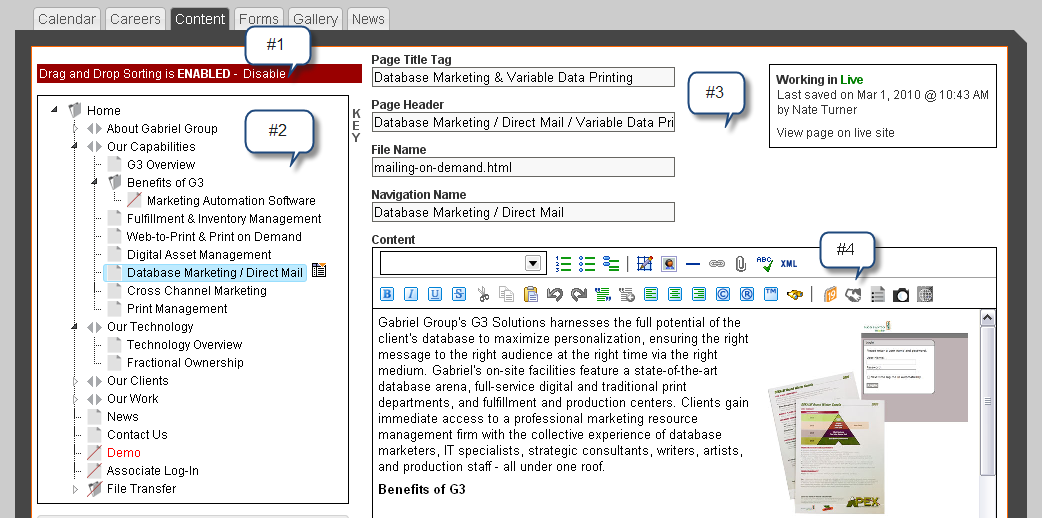Select Cross Channel Marketing page
This screenshot has width=1042, height=518.
(197, 291)
